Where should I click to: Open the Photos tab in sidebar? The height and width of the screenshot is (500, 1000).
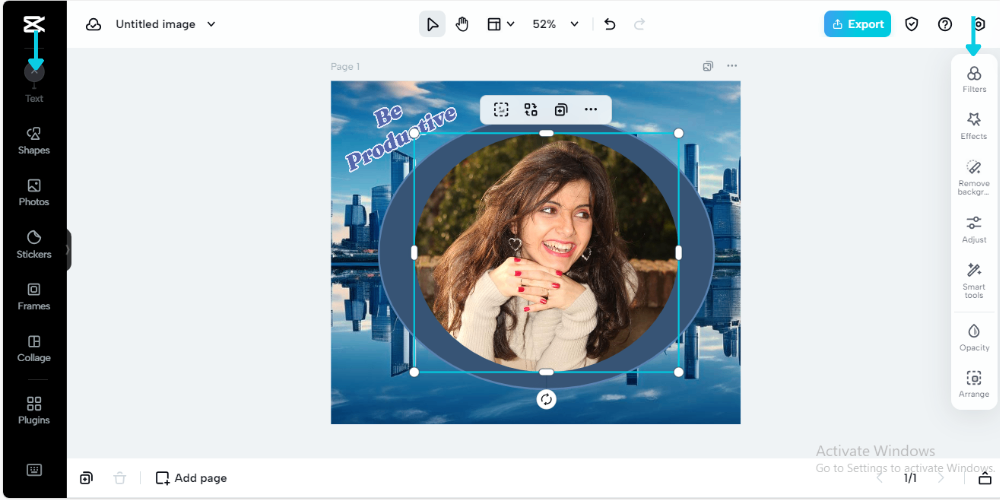click(x=33, y=192)
